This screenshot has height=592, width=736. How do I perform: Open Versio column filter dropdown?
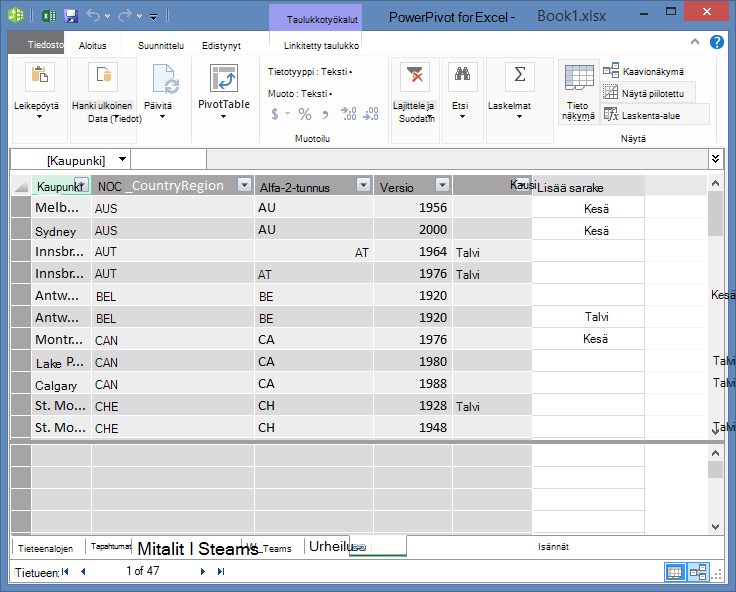tap(442, 185)
